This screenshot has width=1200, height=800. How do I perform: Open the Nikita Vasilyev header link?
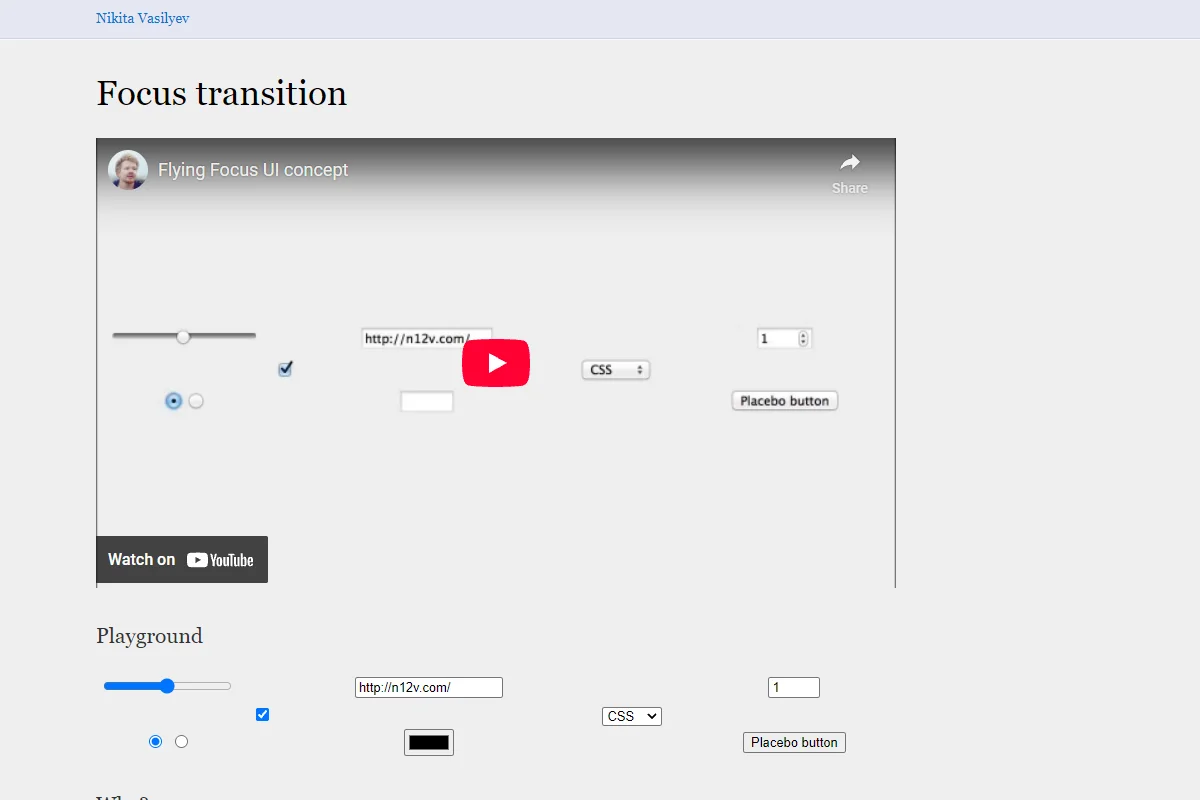[x=143, y=18]
